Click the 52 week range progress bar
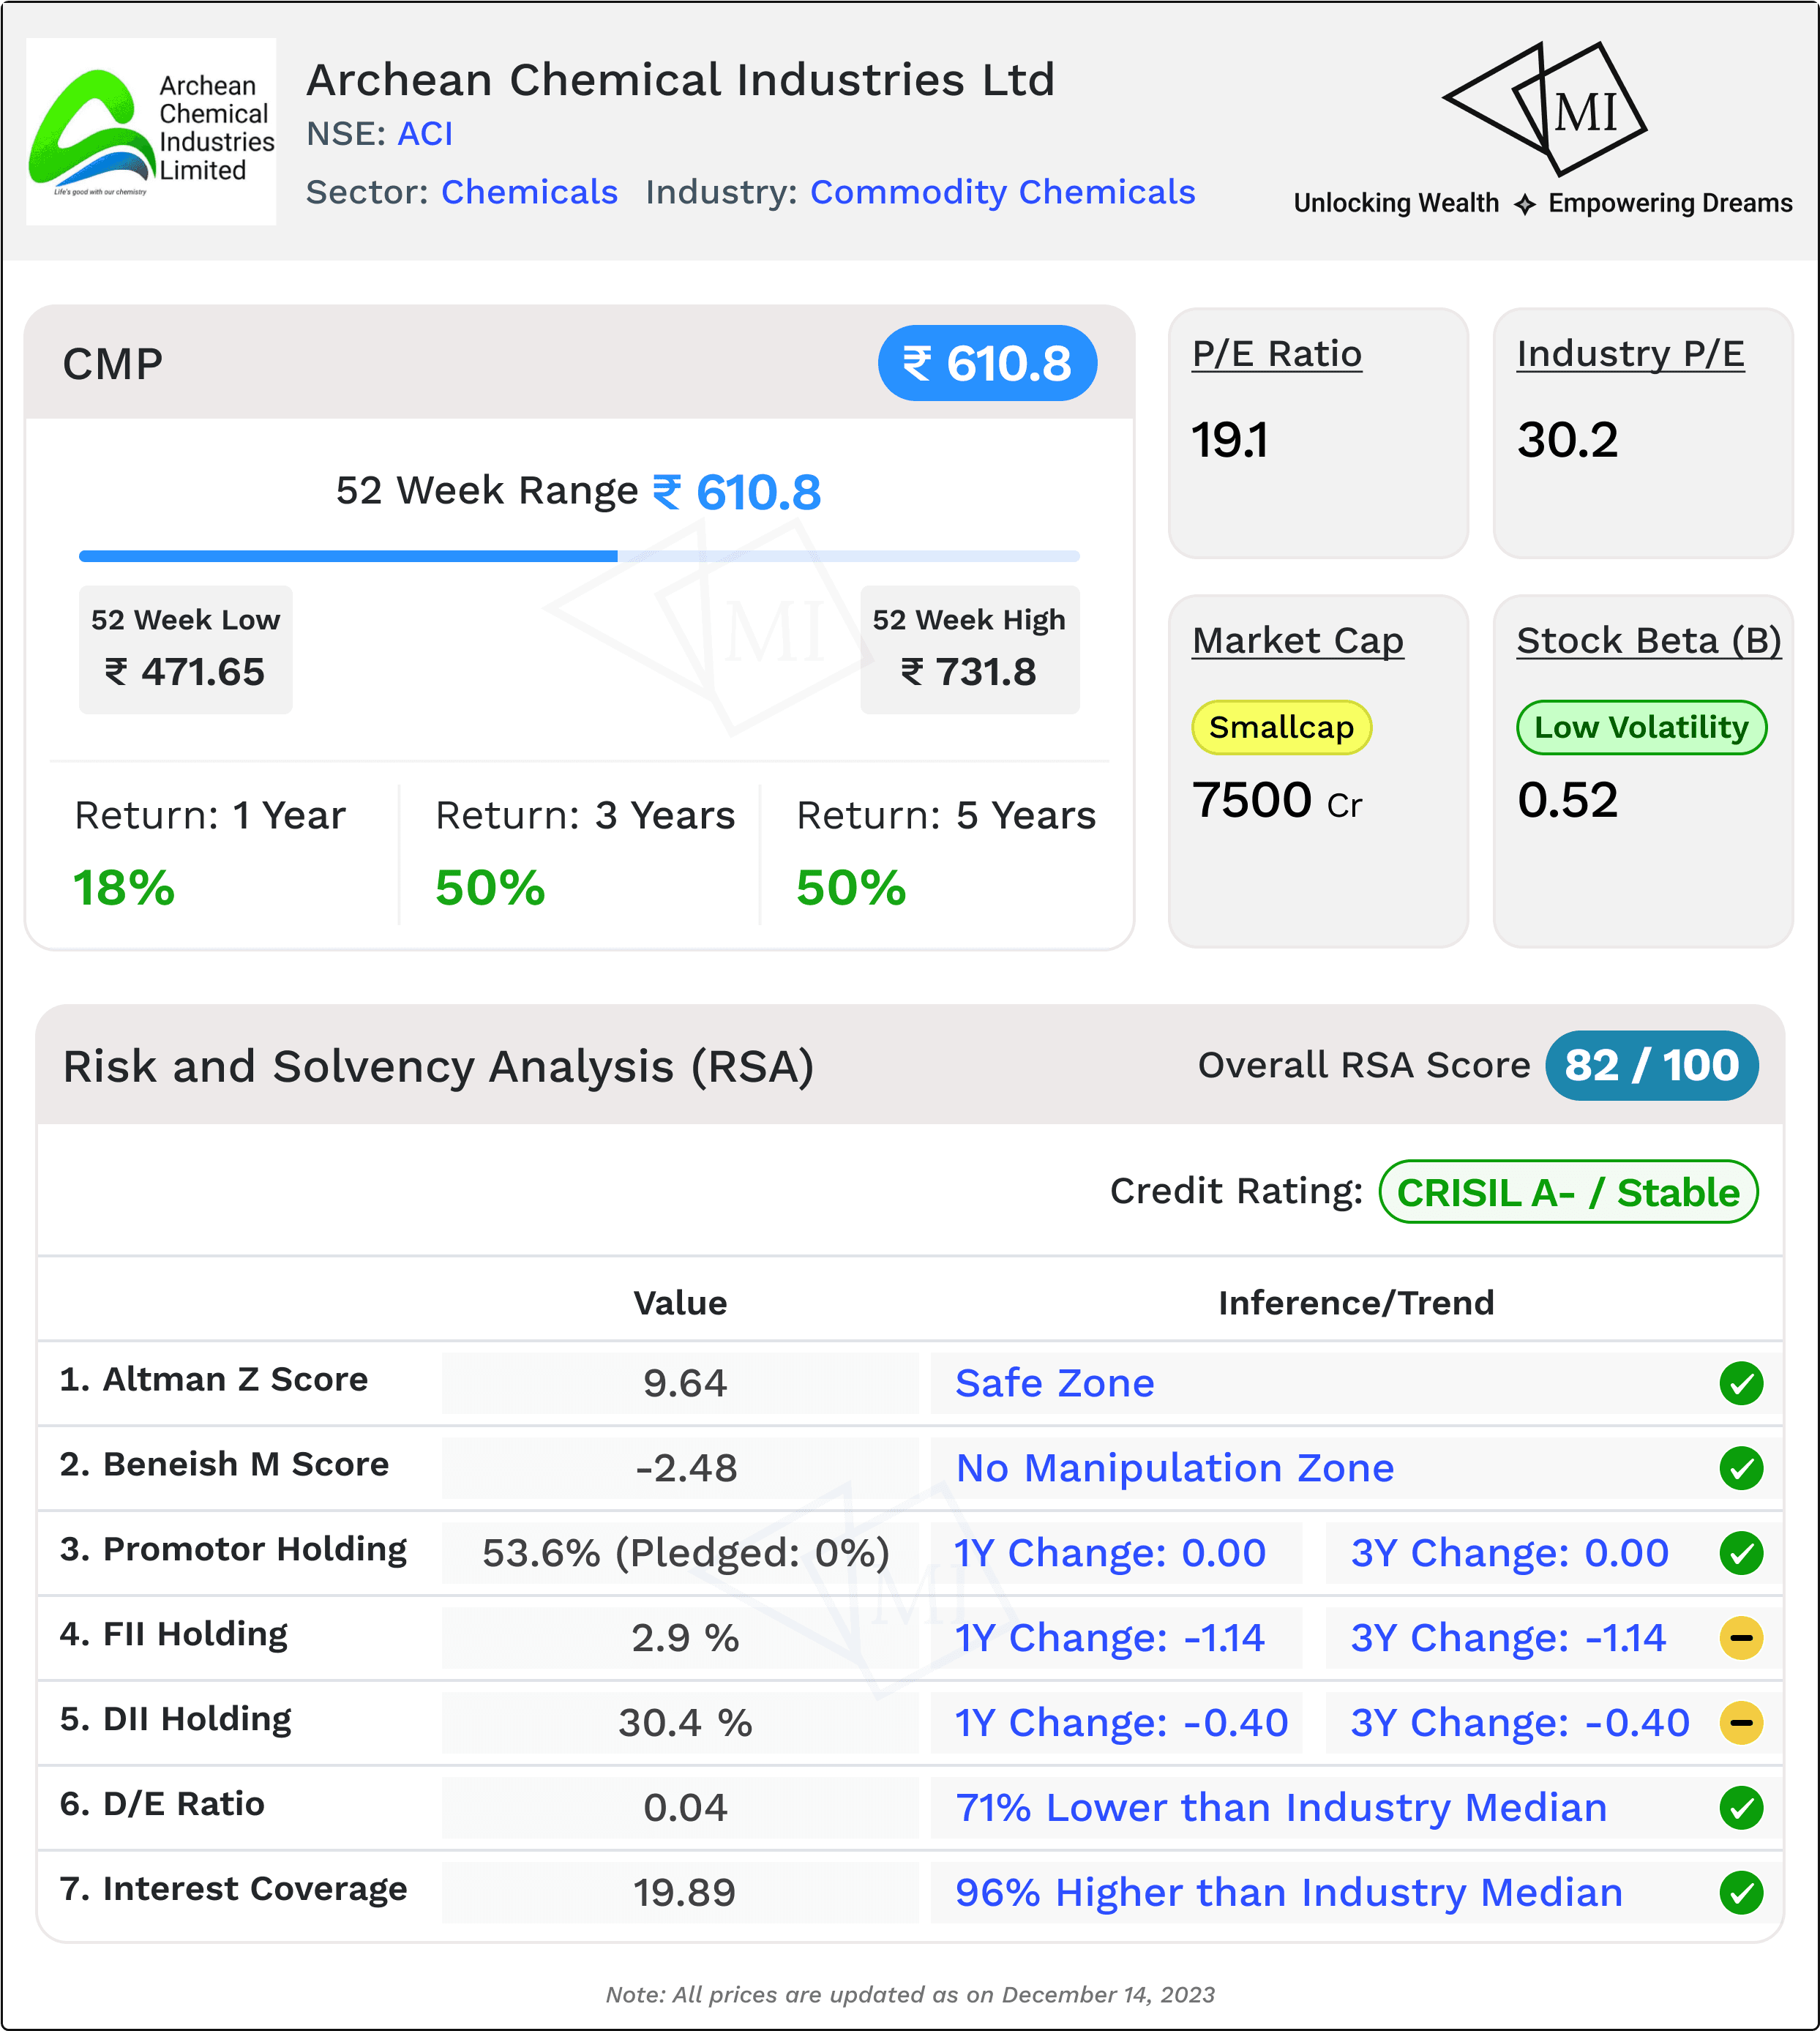 (x=579, y=556)
